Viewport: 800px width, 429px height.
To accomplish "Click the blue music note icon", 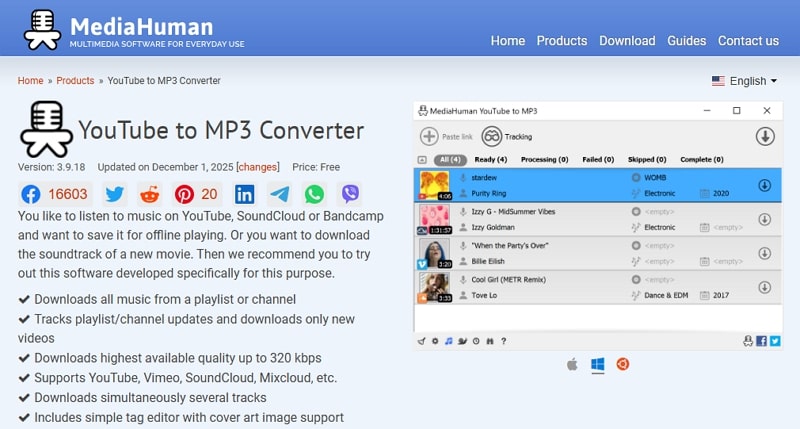I will [448, 341].
